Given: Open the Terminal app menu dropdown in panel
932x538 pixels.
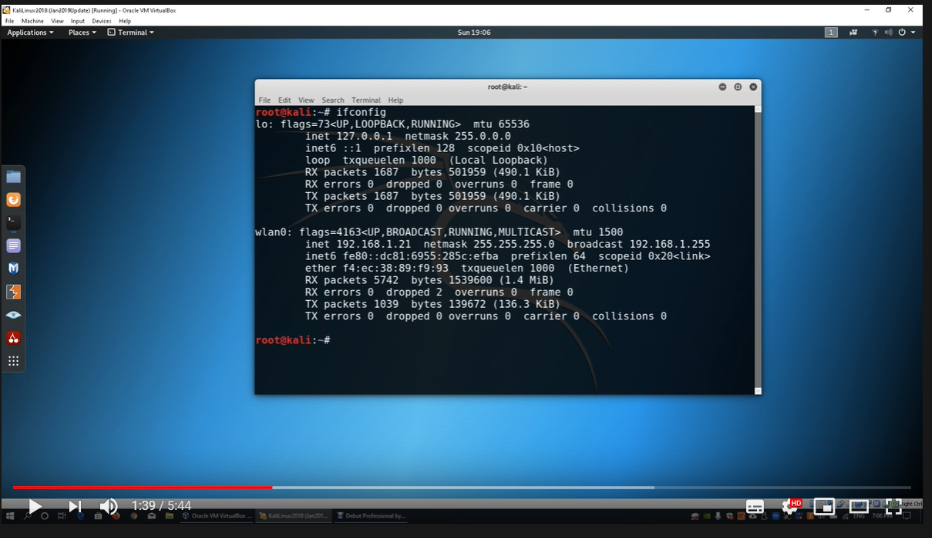Looking at the screenshot, I should 131,32.
